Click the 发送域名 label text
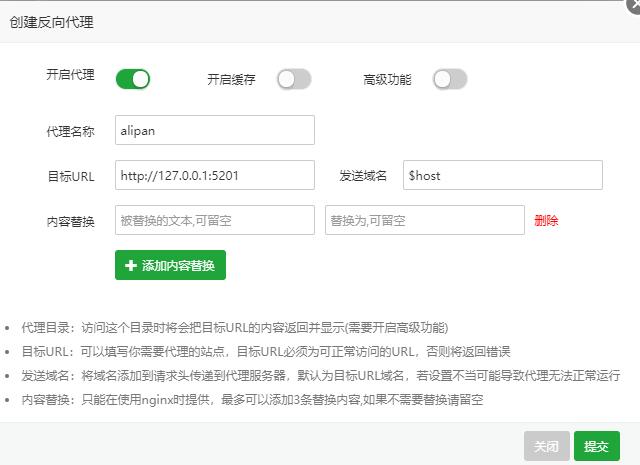The image size is (640, 465). 363,176
